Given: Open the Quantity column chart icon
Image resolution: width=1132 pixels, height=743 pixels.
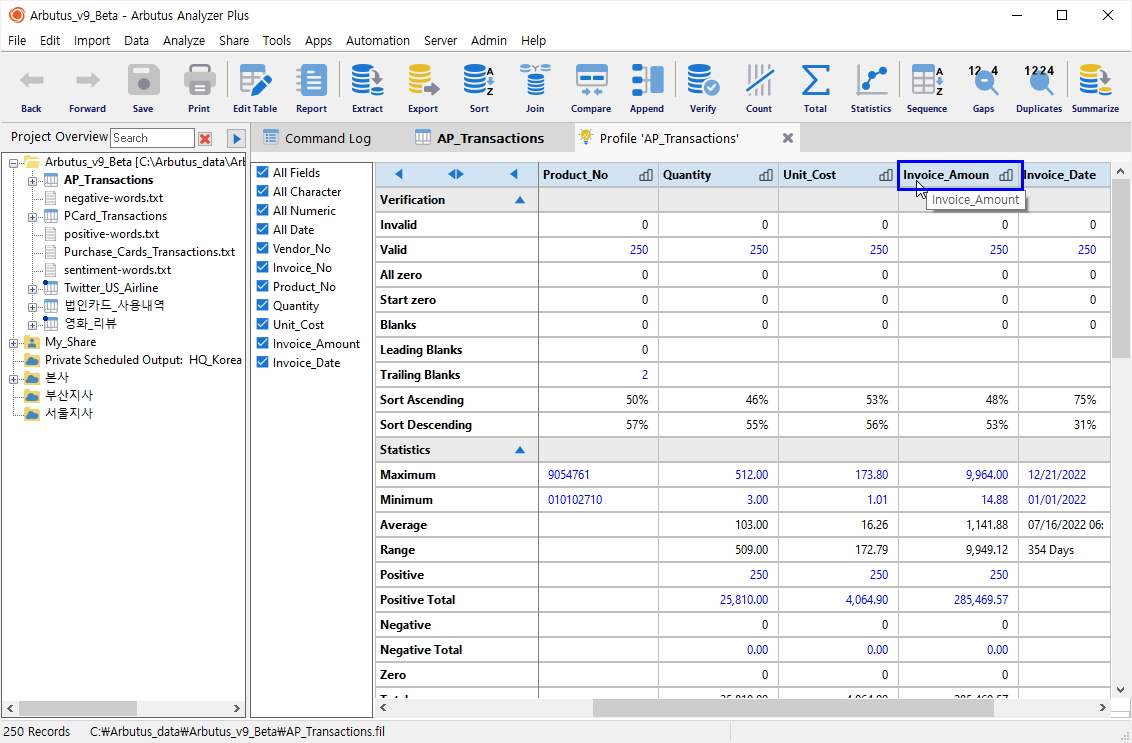Looking at the screenshot, I should point(765,175).
